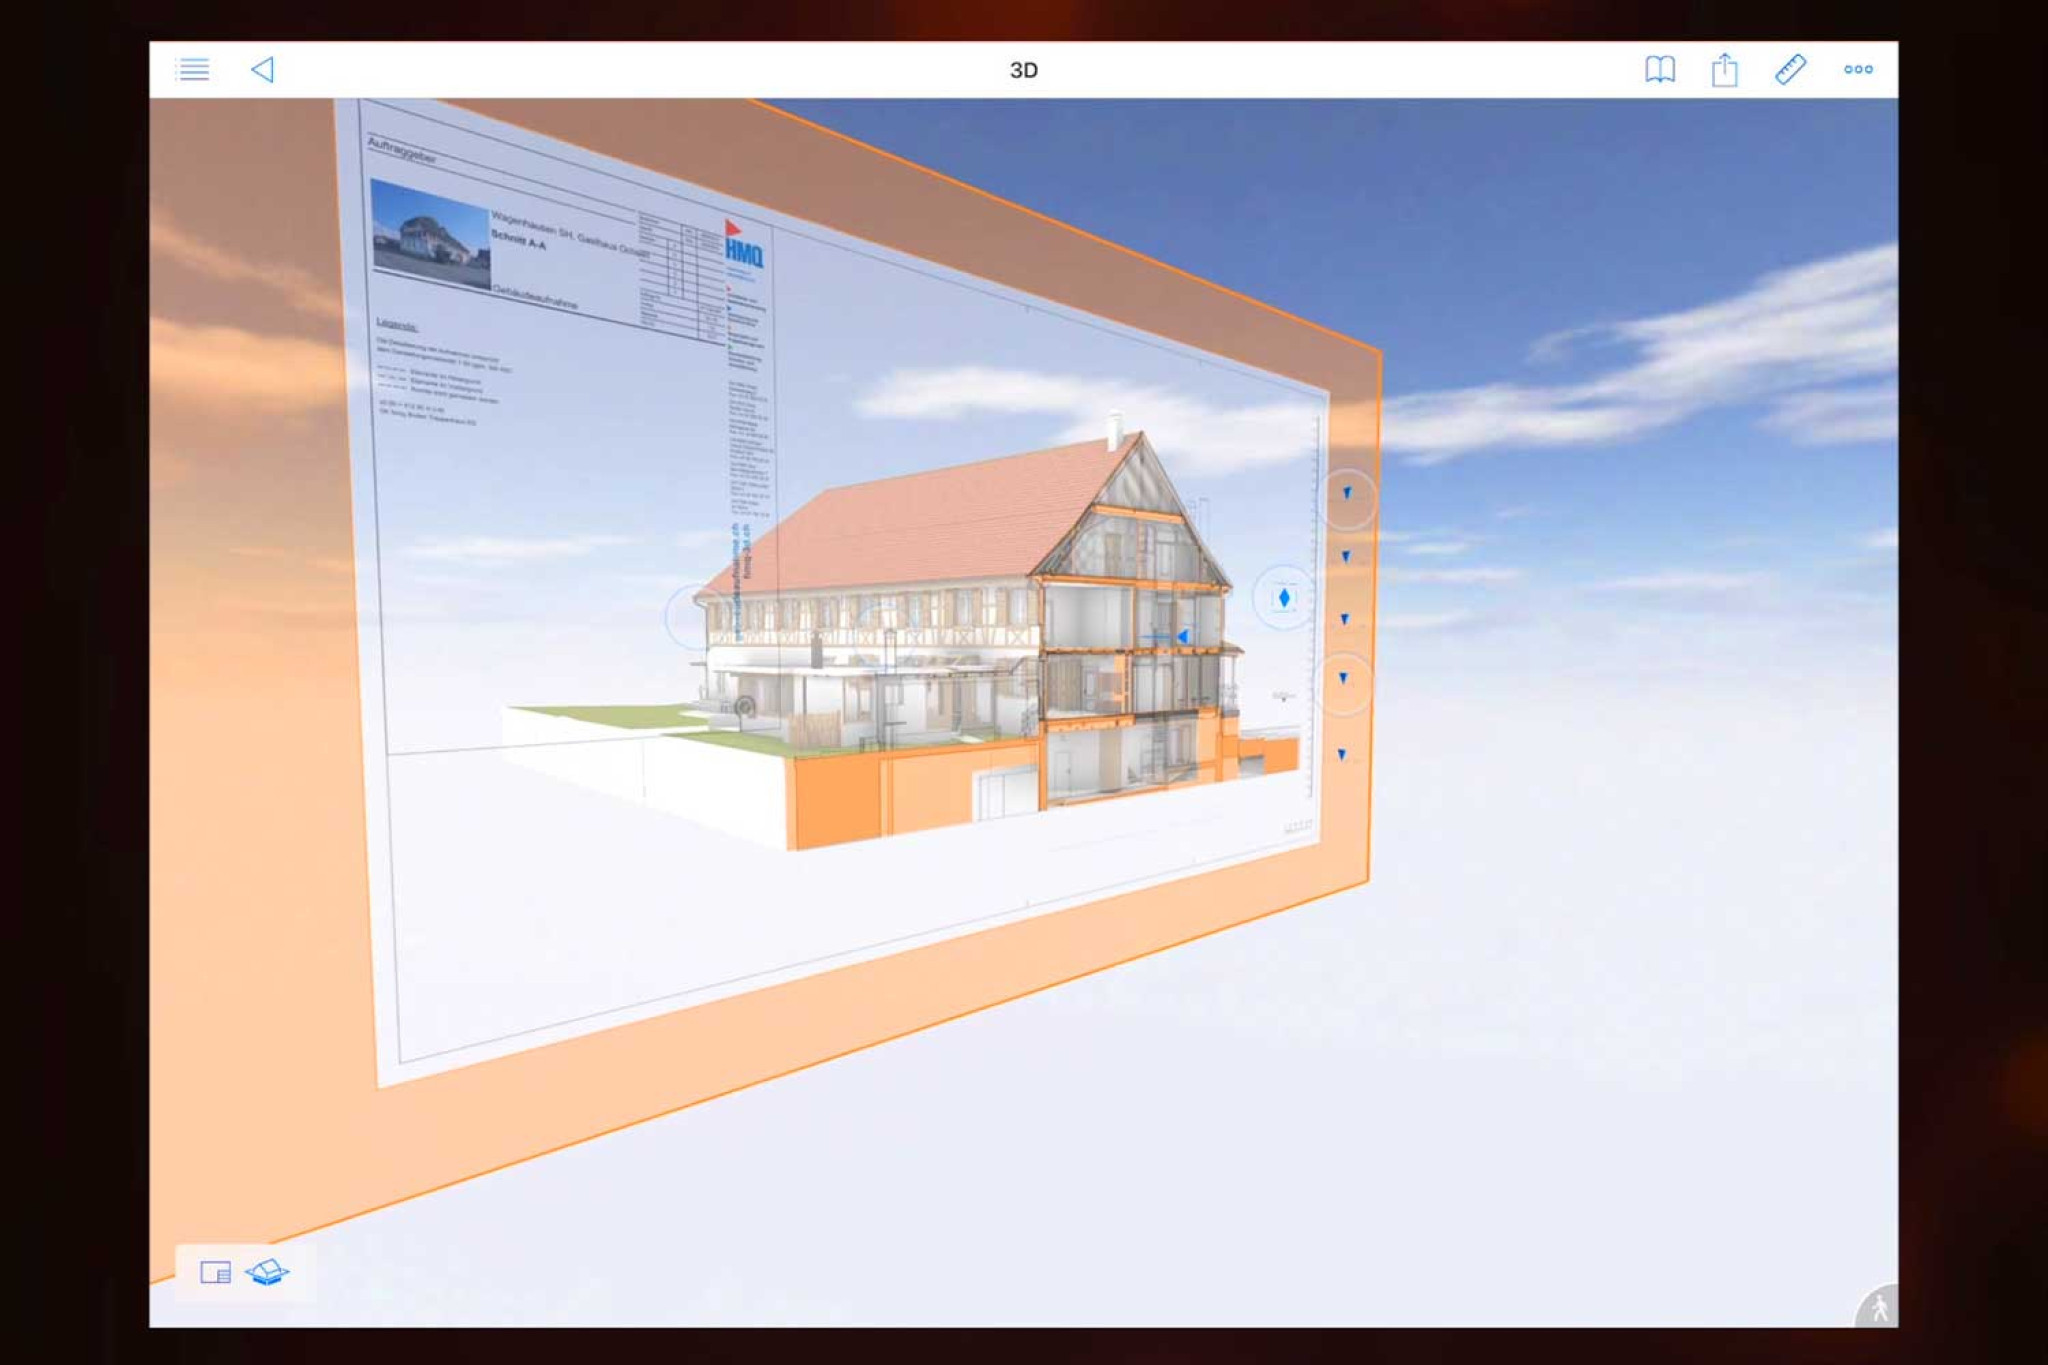2048x1365 pixels.
Task: Switch to 2D layout sheet view
Action: 215,1272
